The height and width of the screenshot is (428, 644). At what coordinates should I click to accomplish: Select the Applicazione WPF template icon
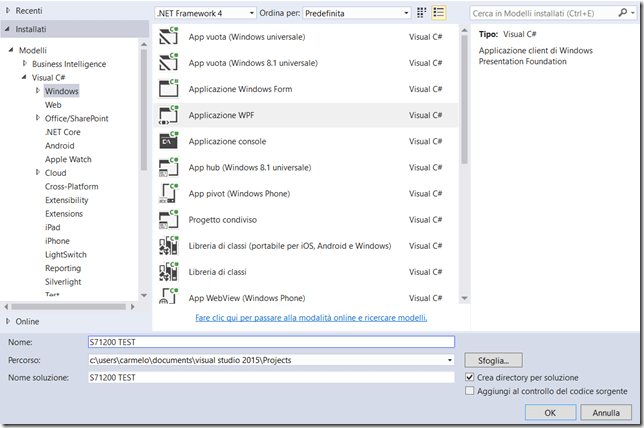(x=168, y=115)
